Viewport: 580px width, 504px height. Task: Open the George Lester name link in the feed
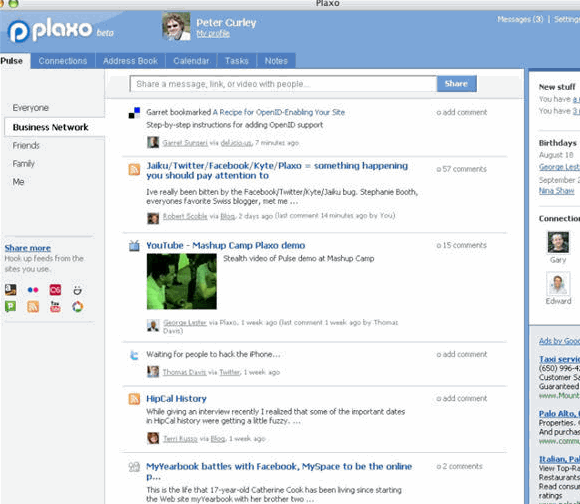pyautogui.click(x=185, y=322)
